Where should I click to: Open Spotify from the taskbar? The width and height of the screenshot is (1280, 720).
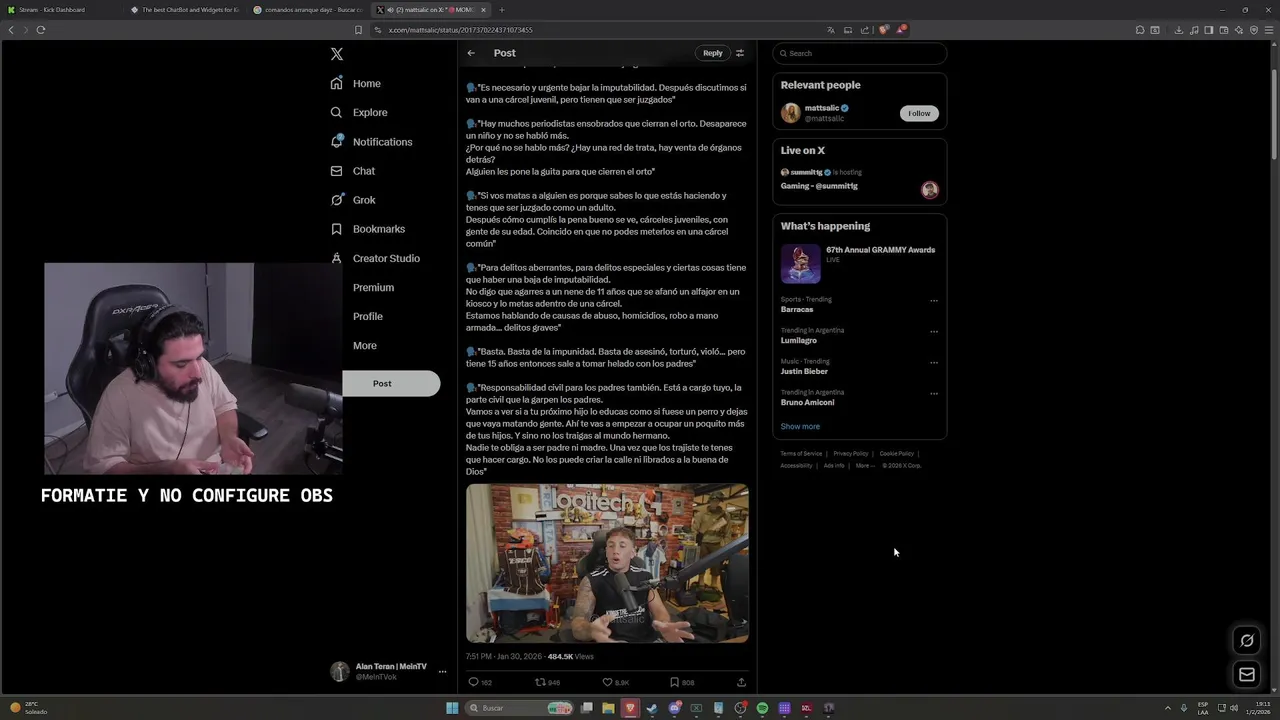pos(762,708)
